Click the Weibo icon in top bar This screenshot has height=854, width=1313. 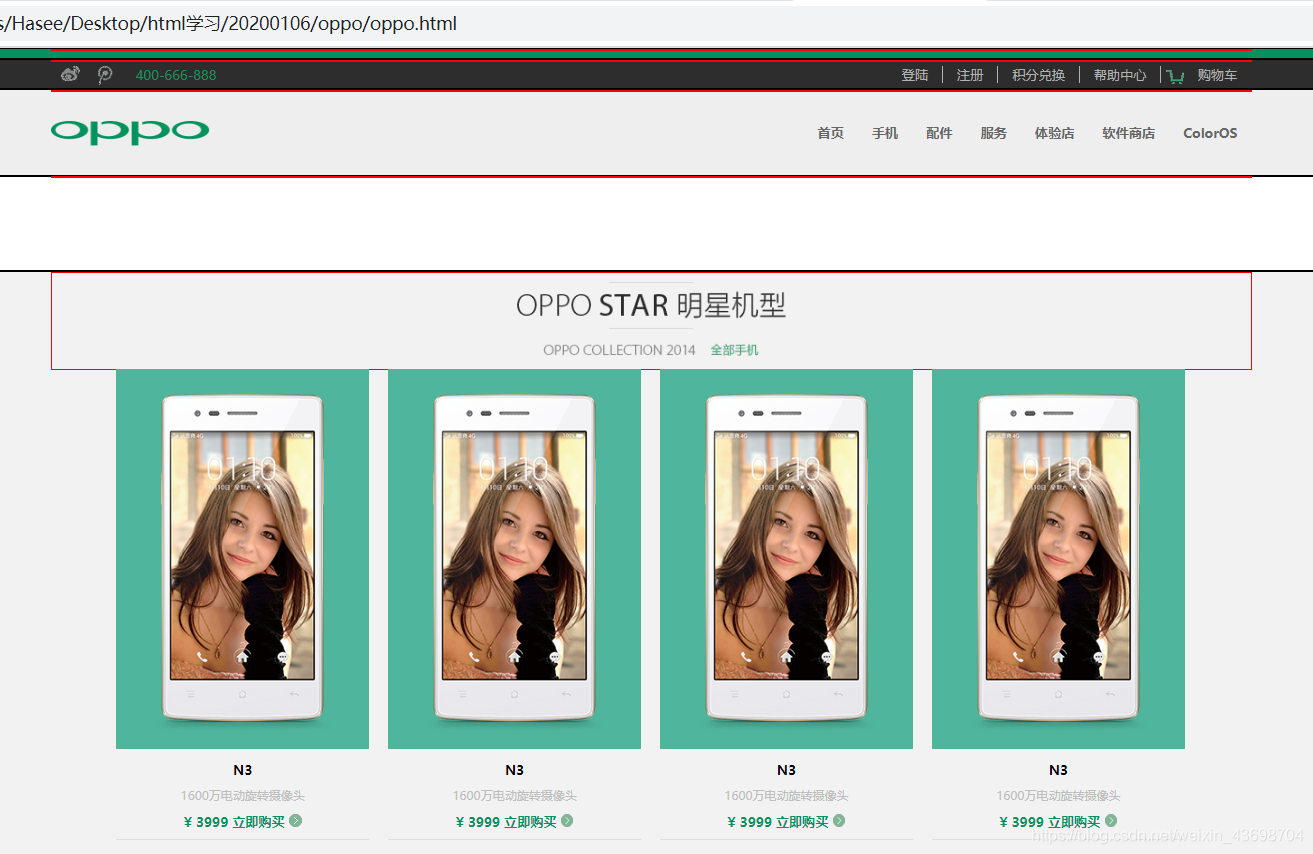click(70, 74)
